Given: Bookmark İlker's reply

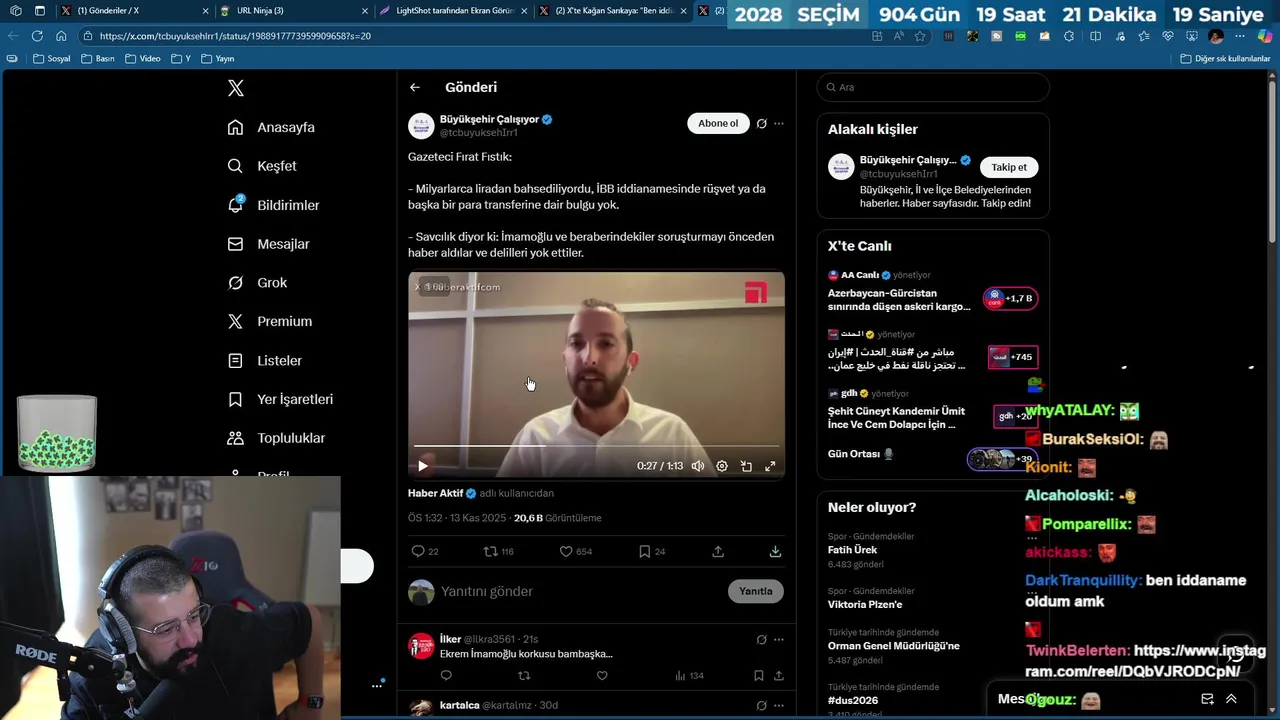Looking at the screenshot, I should pyautogui.click(x=759, y=676).
